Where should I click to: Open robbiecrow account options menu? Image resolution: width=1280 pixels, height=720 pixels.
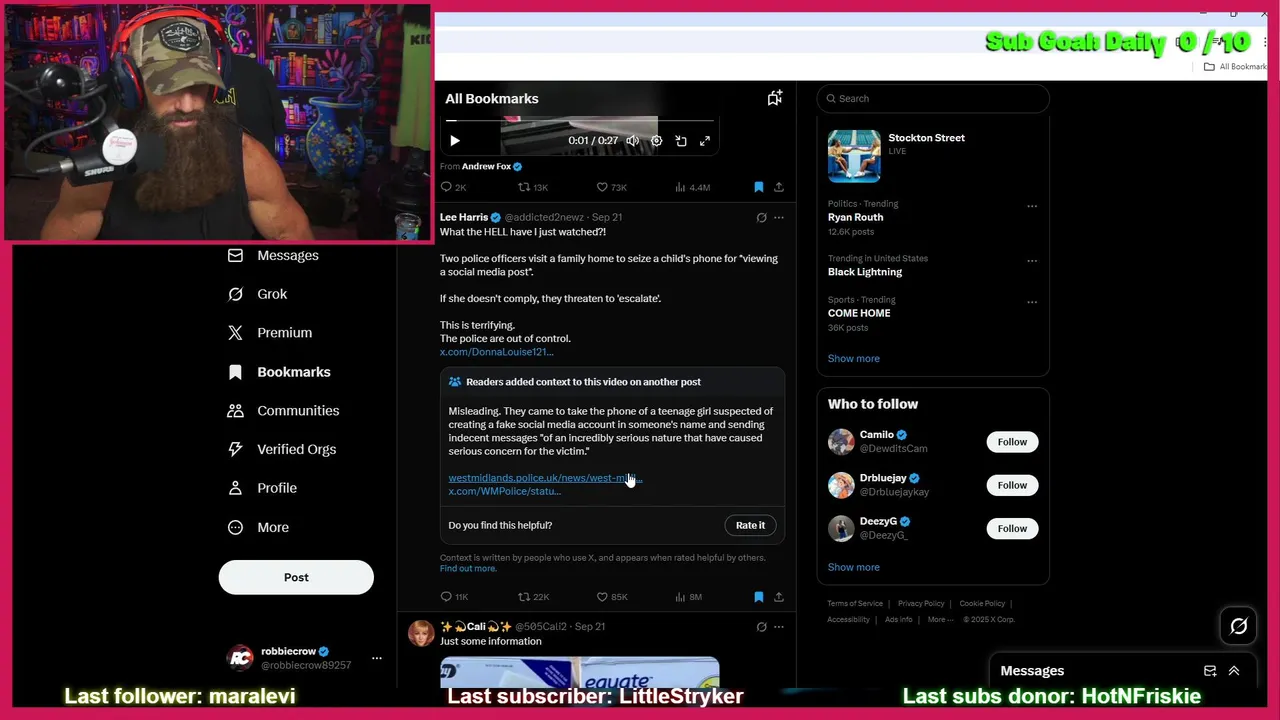[x=377, y=658]
